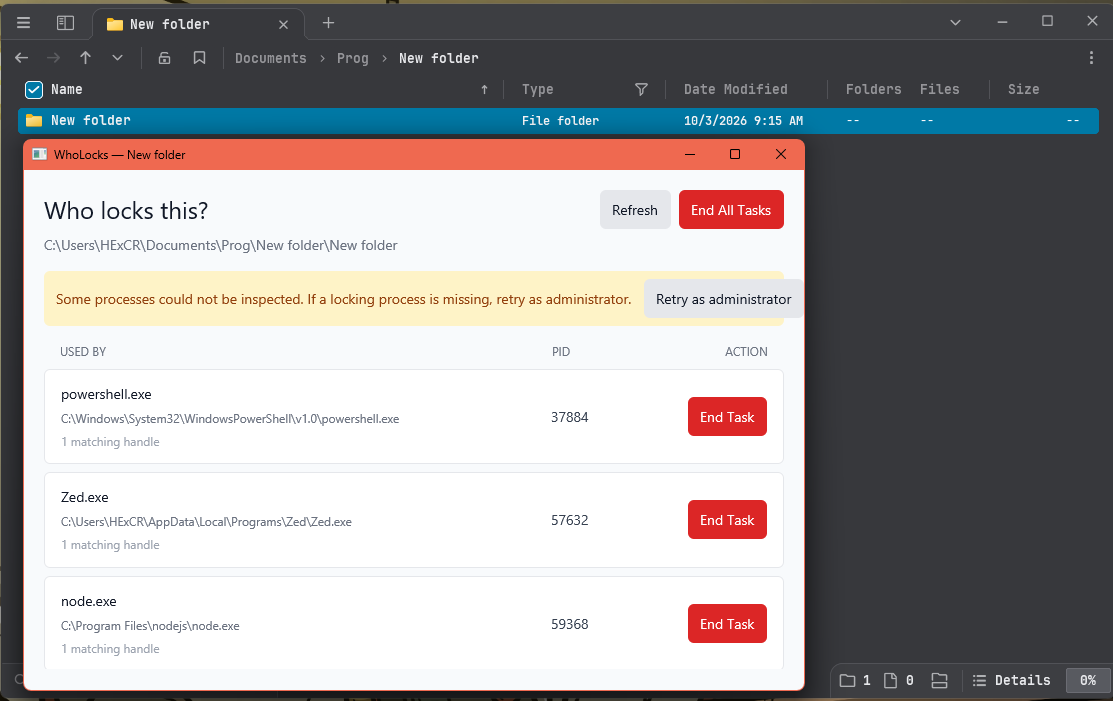Sort by Files column header
The image size is (1113, 701).
[x=939, y=89]
